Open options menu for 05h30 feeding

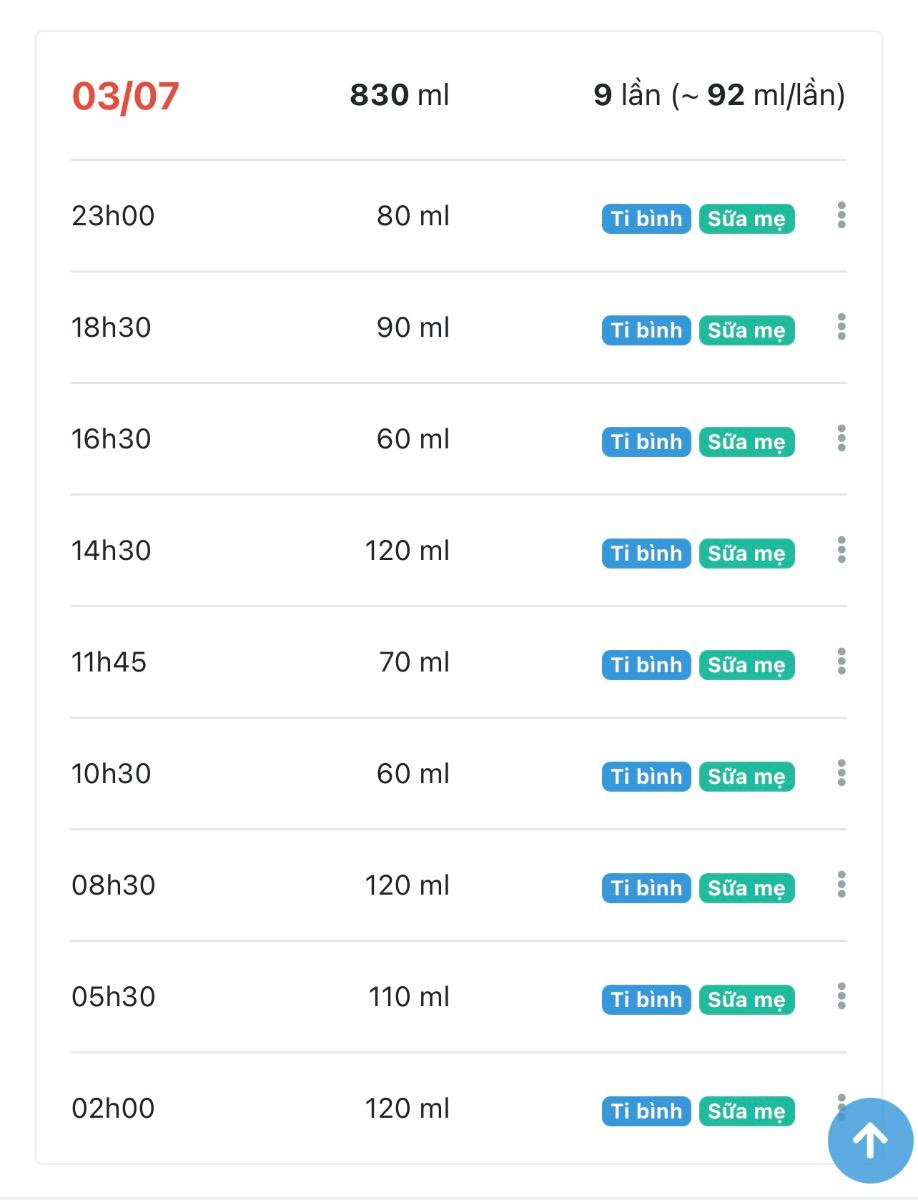842,996
